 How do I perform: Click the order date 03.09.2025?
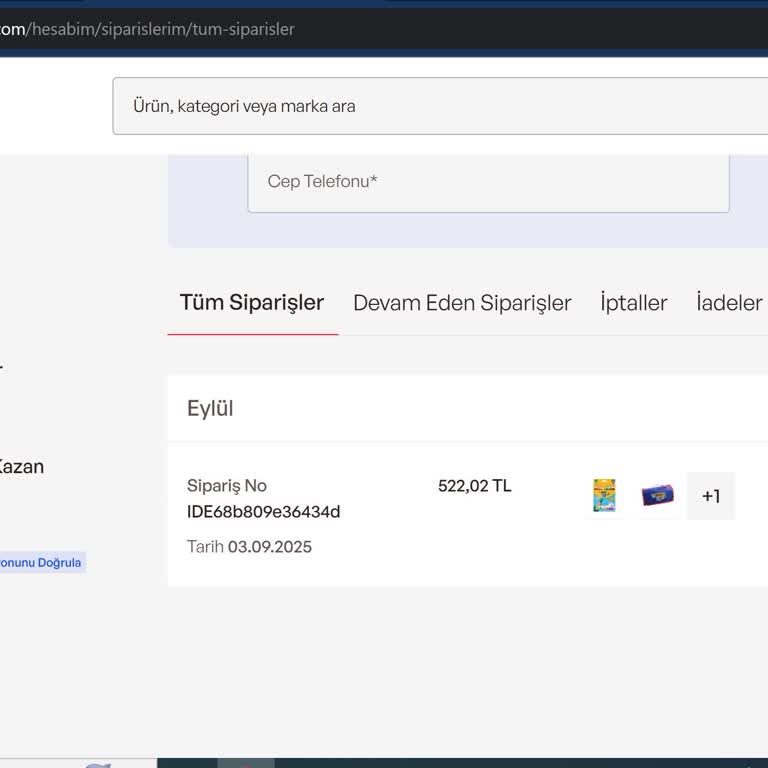tap(269, 547)
